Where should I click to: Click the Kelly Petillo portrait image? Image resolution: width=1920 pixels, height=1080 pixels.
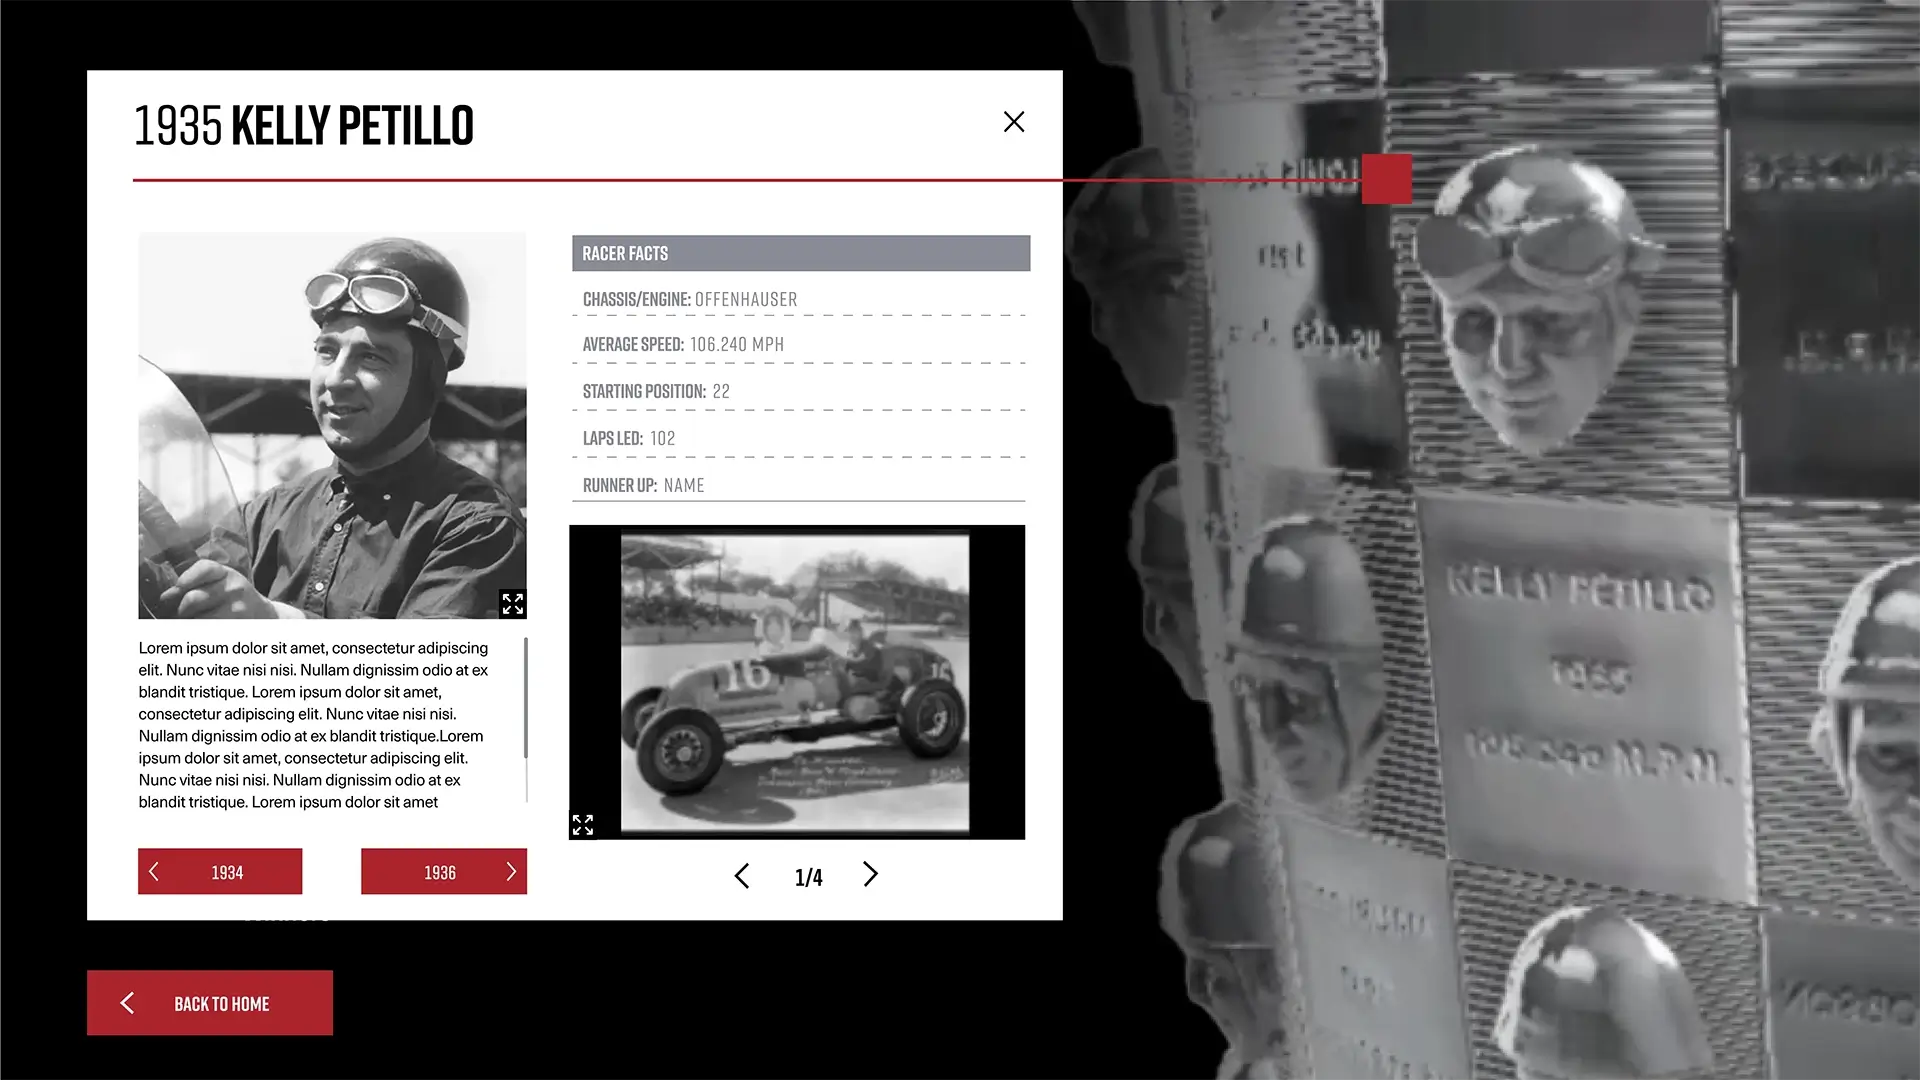coord(332,425)
